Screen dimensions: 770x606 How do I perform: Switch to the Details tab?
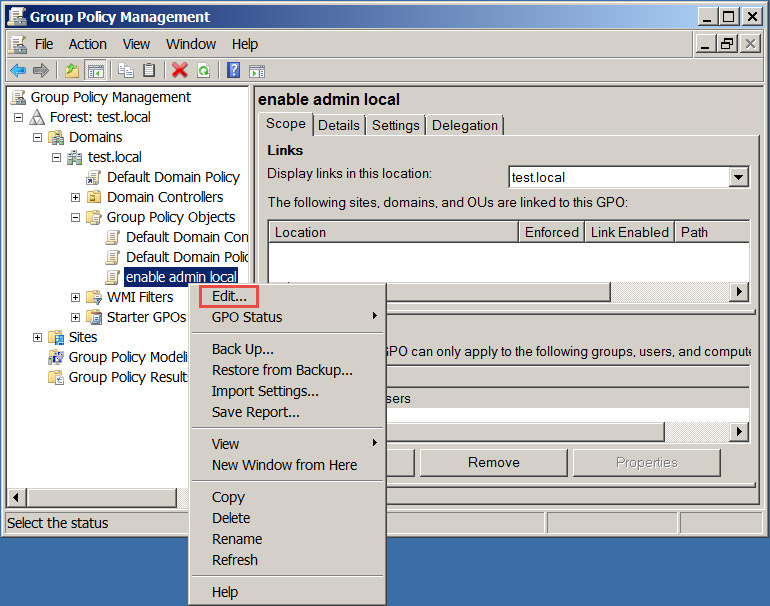339,126
